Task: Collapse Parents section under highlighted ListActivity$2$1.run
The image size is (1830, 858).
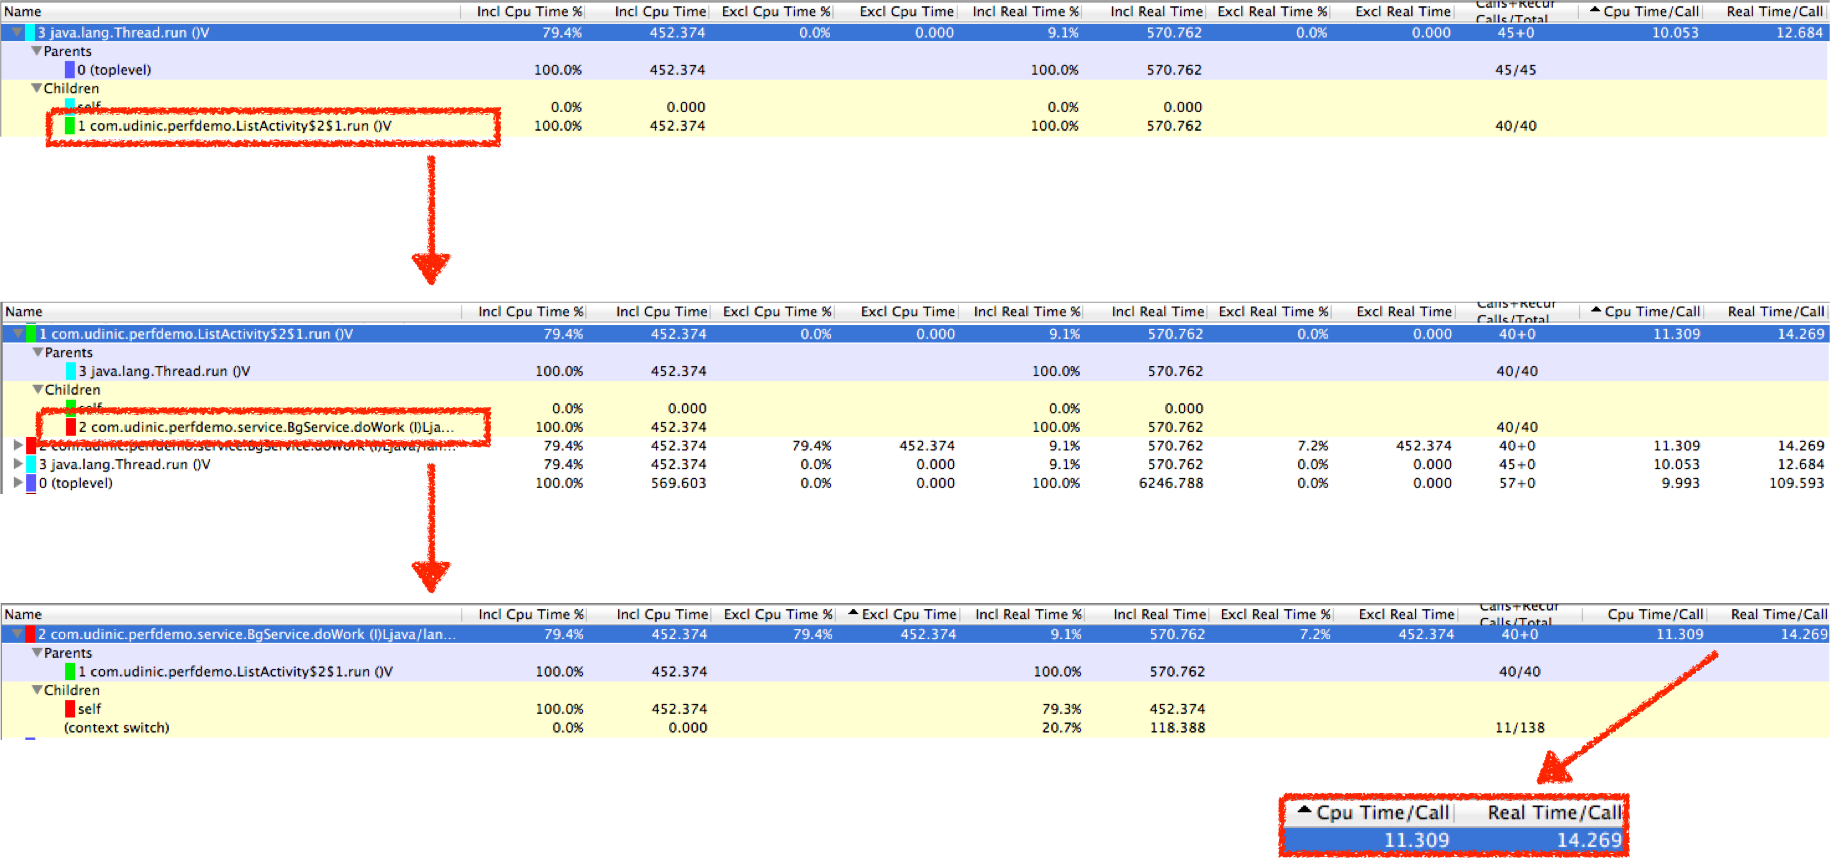Action: (x=38, y=352)
